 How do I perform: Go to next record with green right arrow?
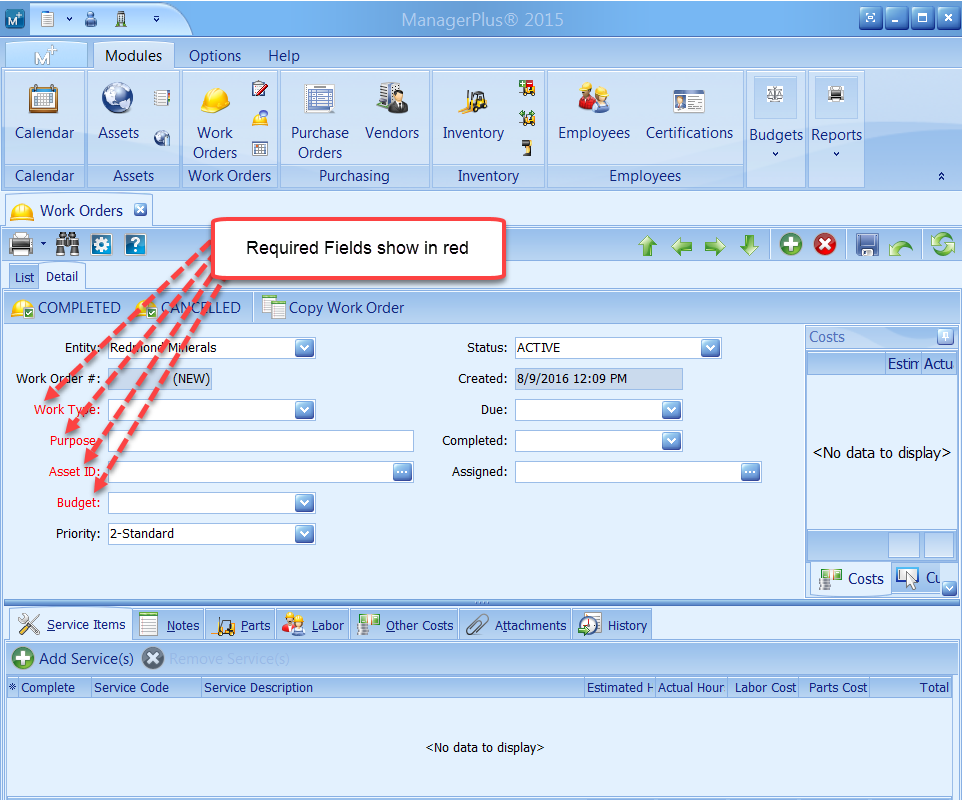tap(715, 246)
